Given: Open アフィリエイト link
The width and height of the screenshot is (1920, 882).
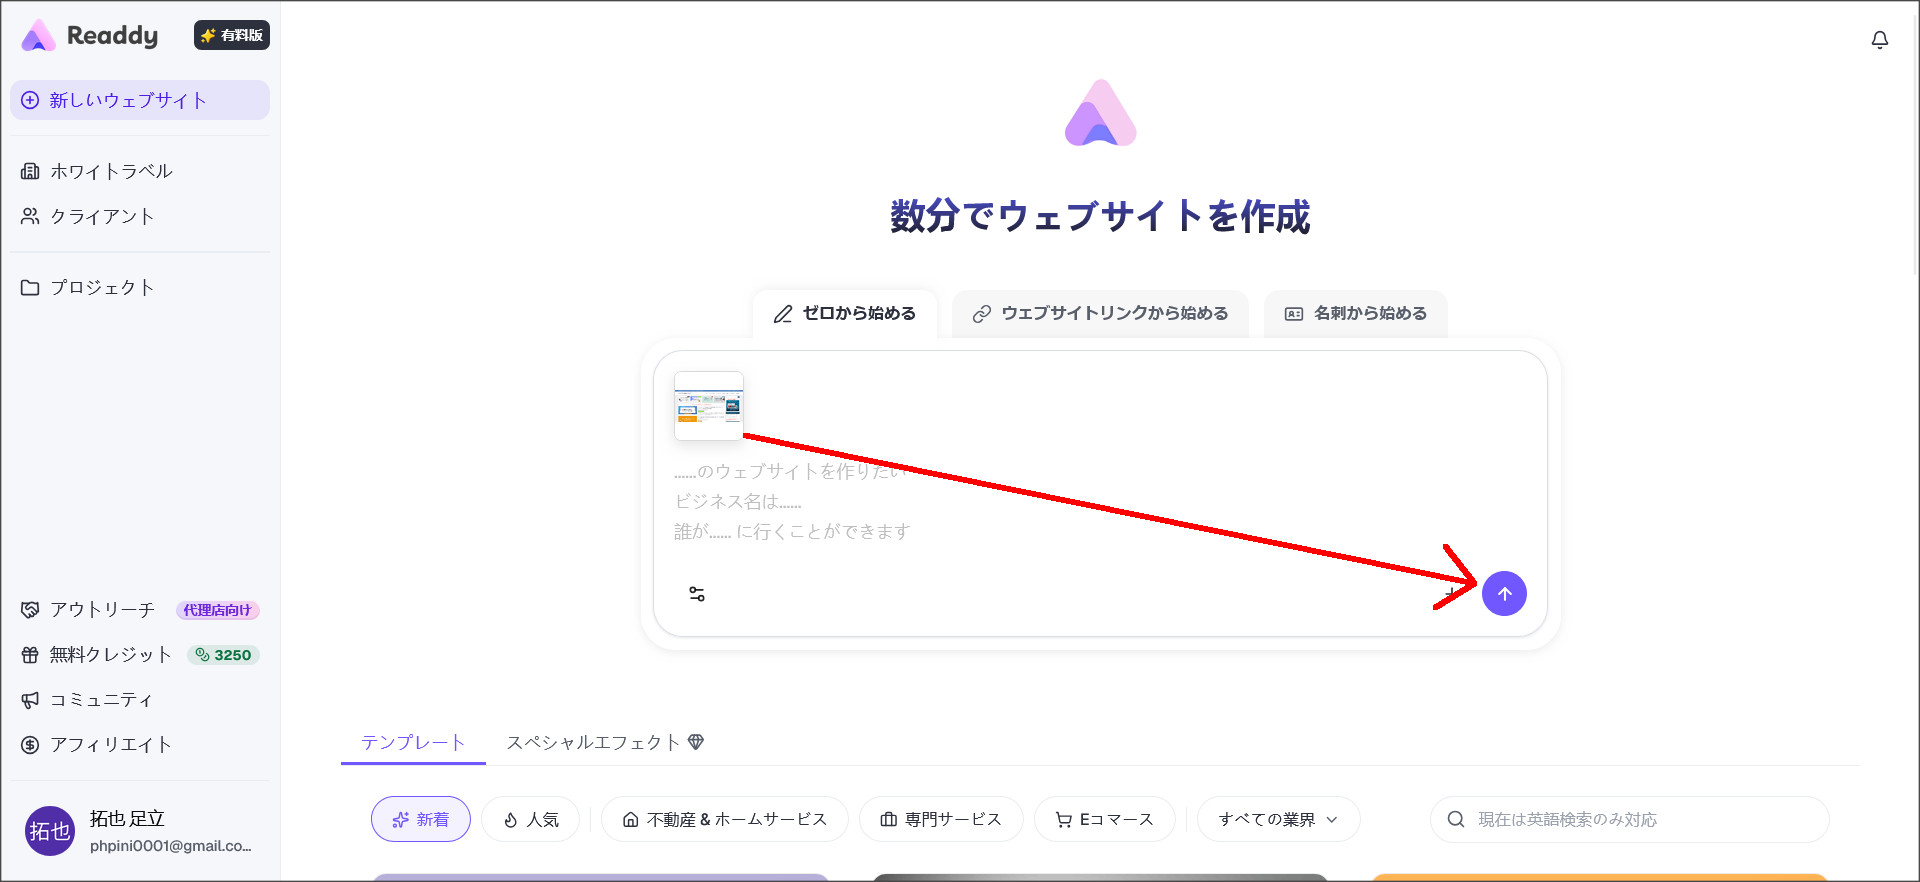Looking at the screenshot, I should tap(140, 745).
